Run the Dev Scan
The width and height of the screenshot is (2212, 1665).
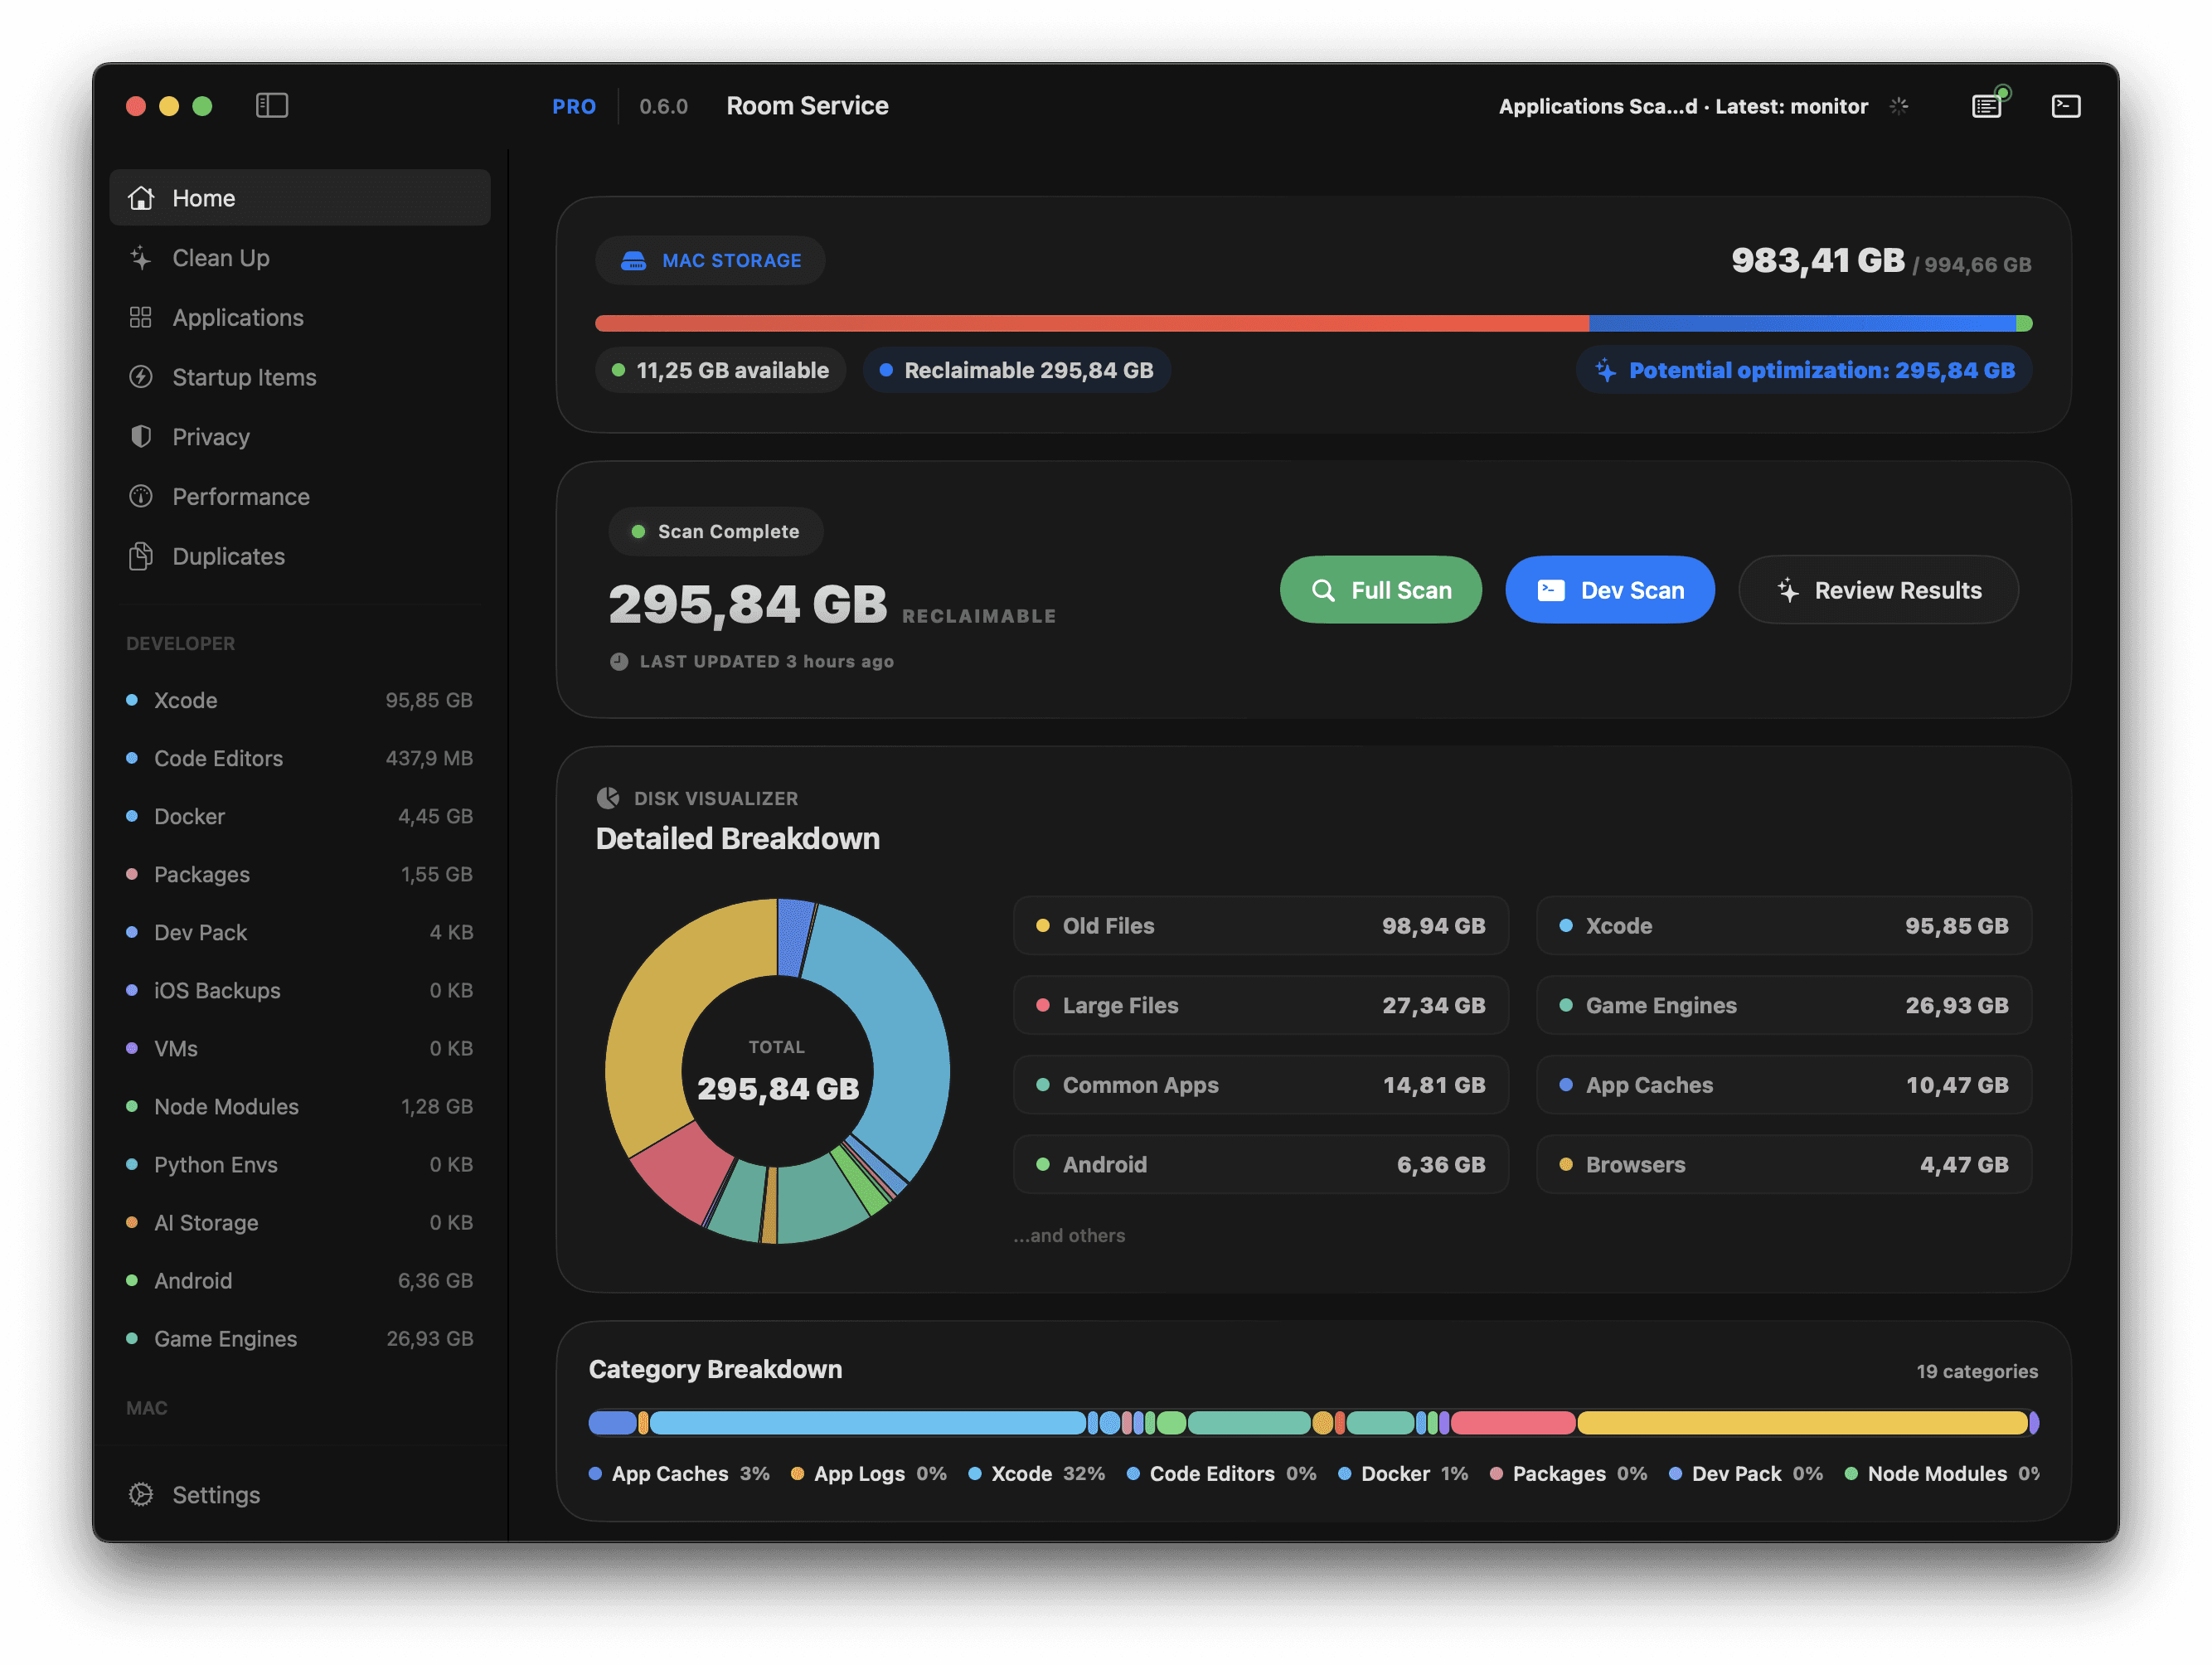[1609, 590]
